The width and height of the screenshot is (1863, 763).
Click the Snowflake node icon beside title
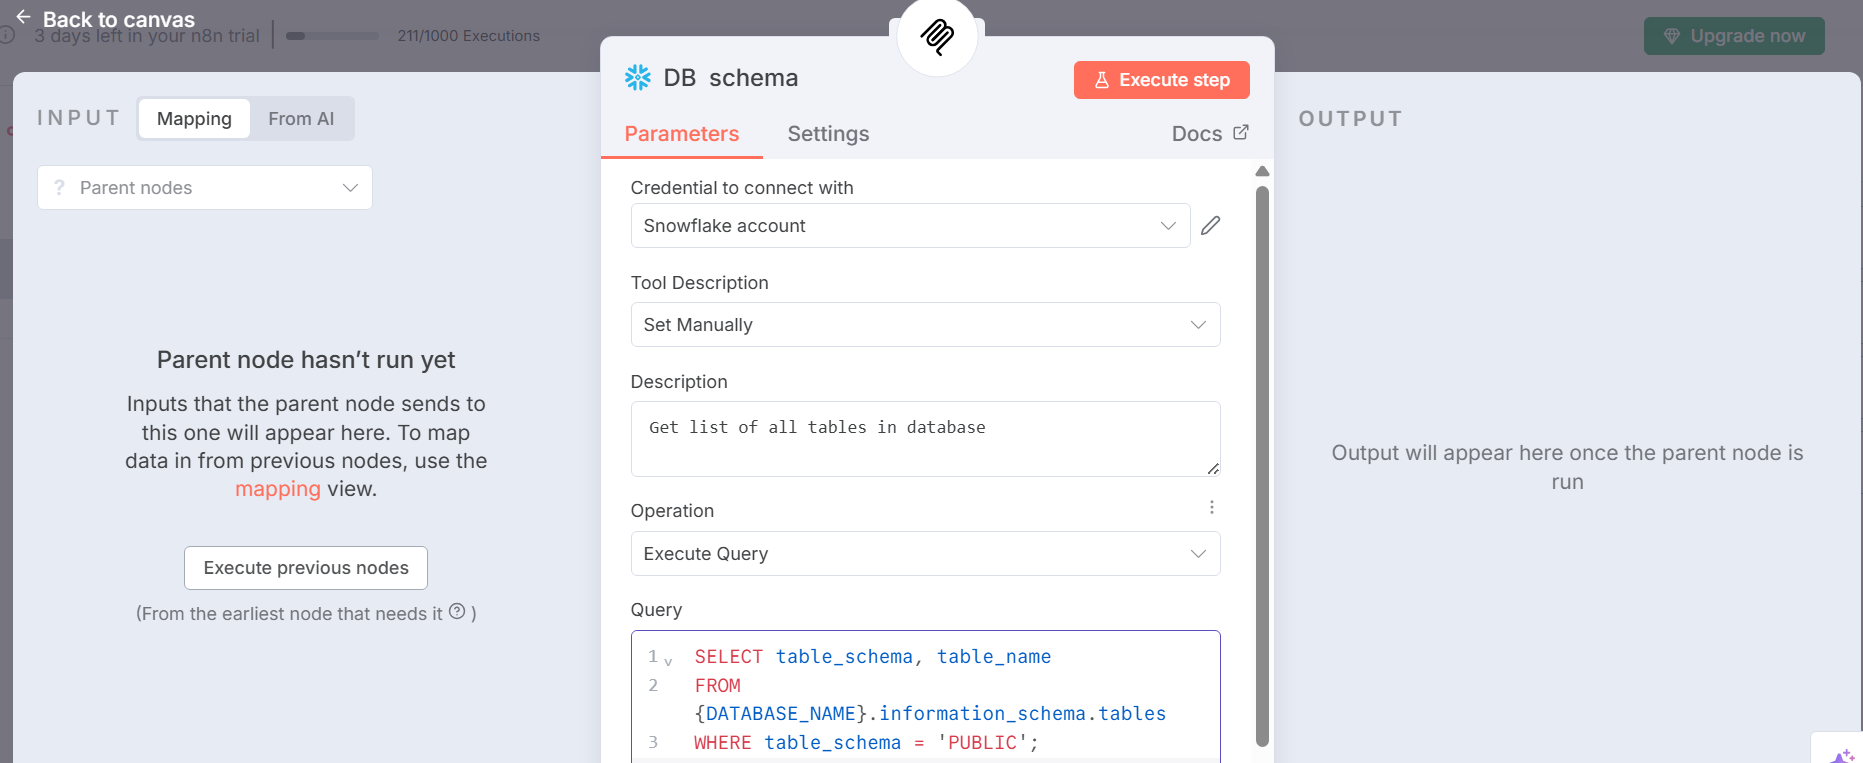pos(638,78)
